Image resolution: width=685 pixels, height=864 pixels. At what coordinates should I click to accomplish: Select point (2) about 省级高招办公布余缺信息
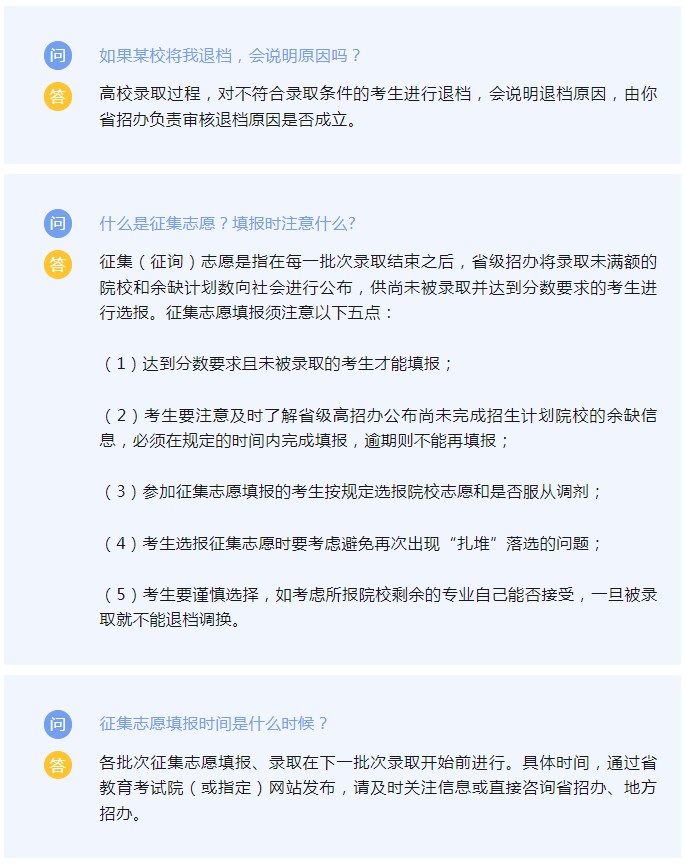coord(378,428)
